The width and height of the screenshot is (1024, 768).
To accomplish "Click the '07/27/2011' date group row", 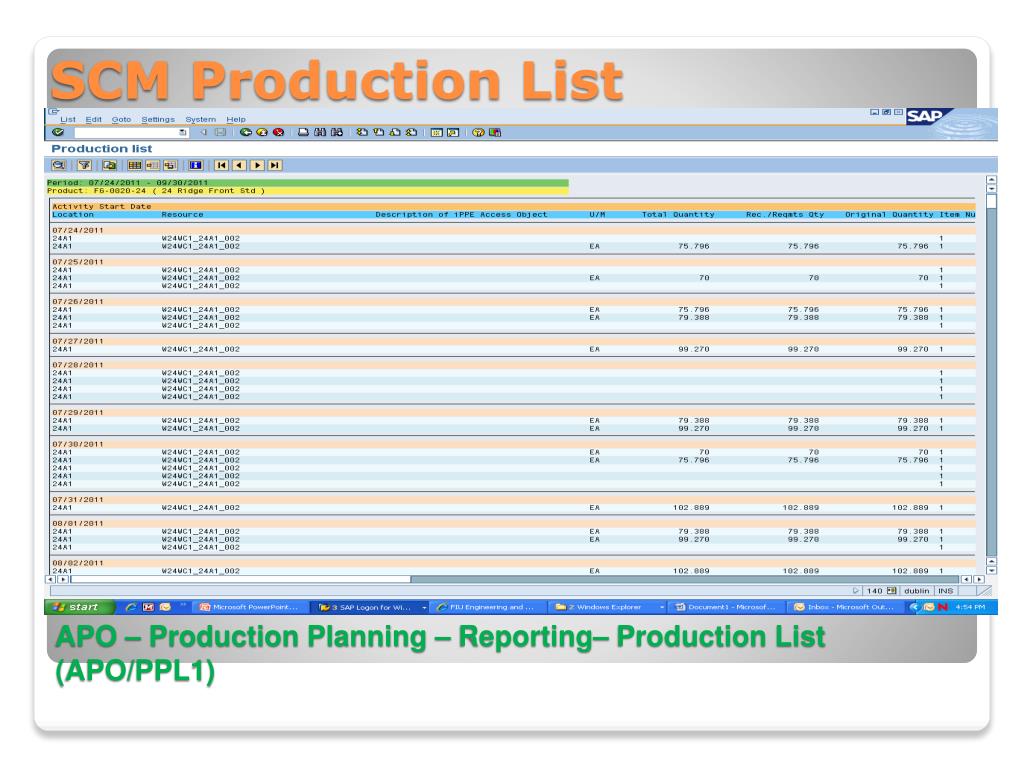I will tap(513, 341).
